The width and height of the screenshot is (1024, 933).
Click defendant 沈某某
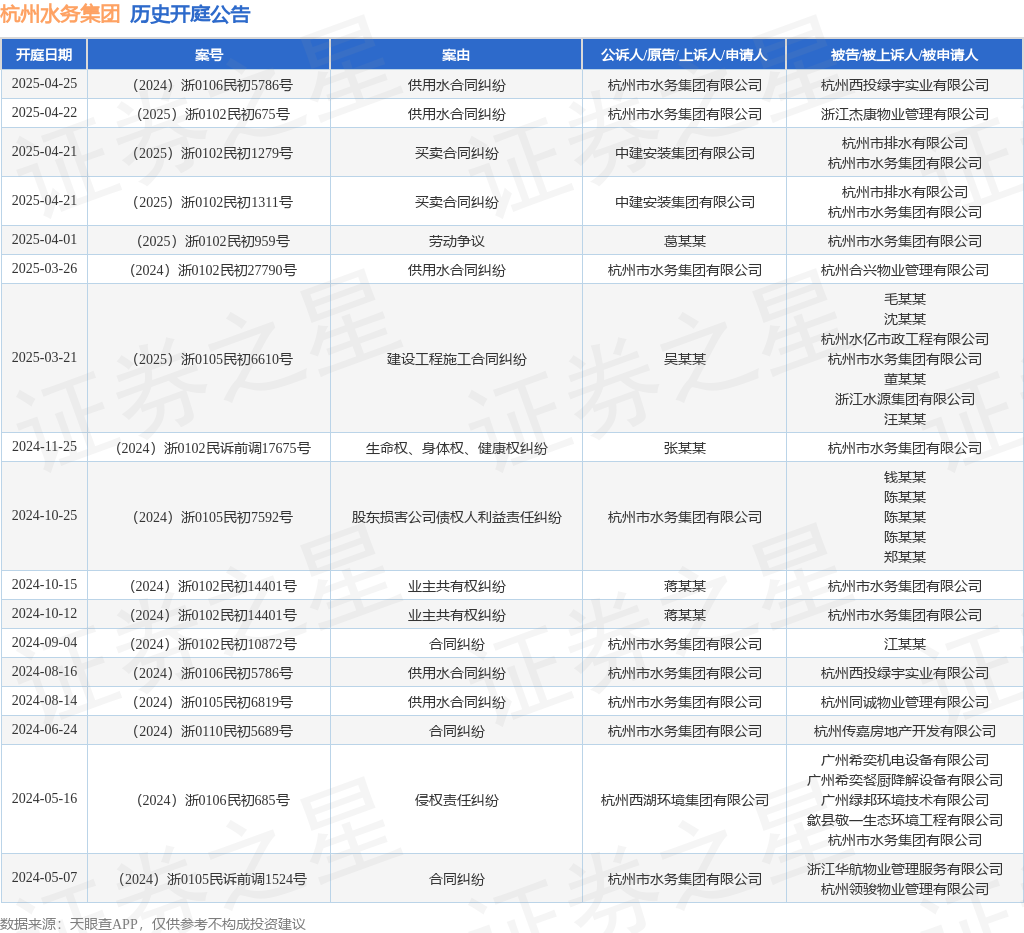coord(904,319)
